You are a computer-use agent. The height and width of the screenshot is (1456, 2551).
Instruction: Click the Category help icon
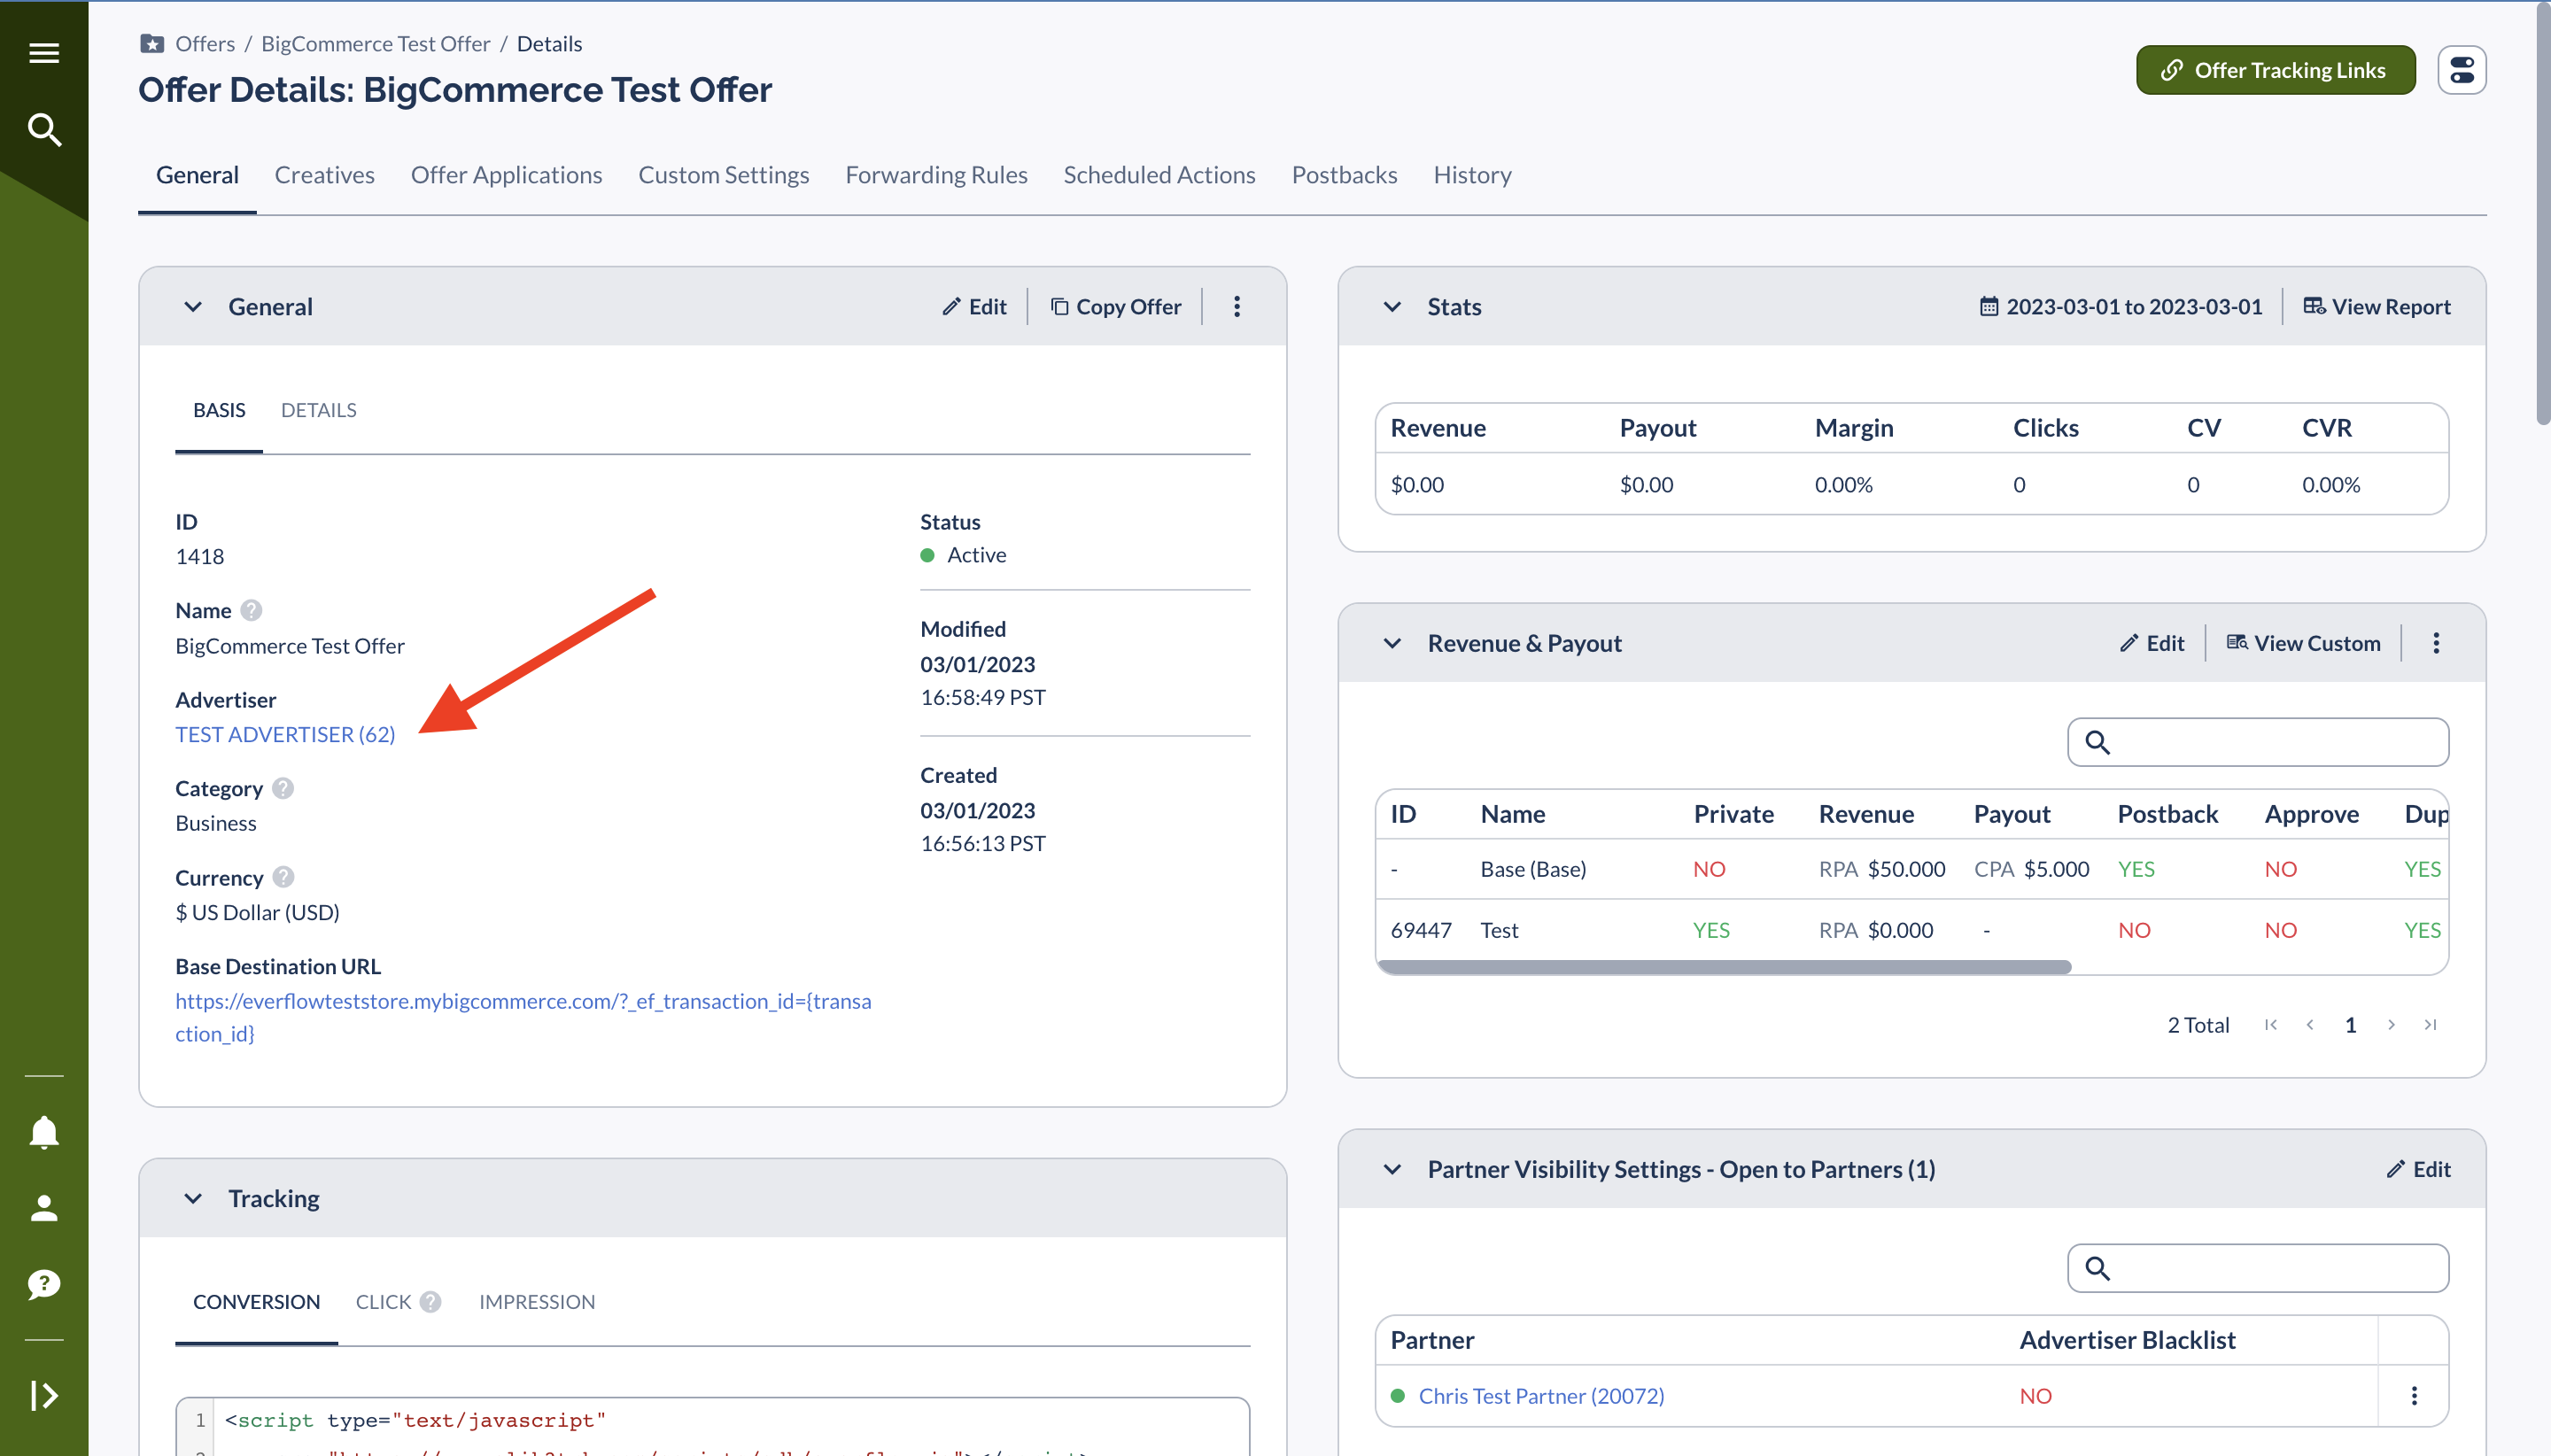pyautogui.click(x=283, y=789)
